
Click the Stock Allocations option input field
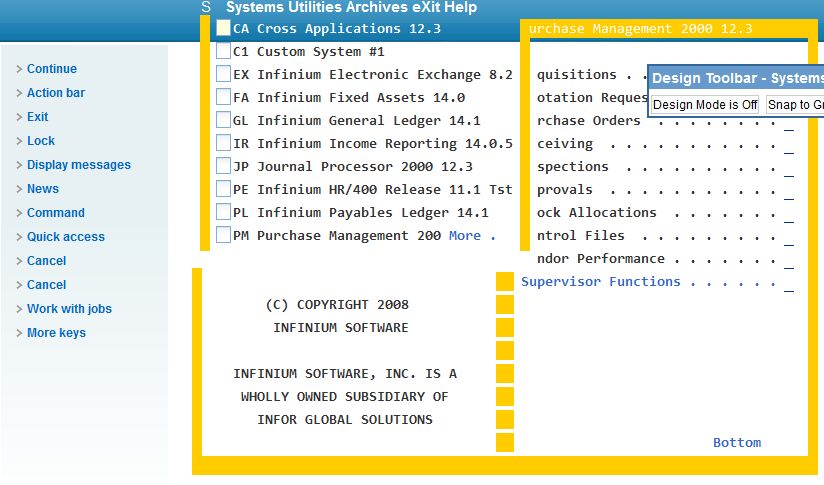tap(789, 216)
